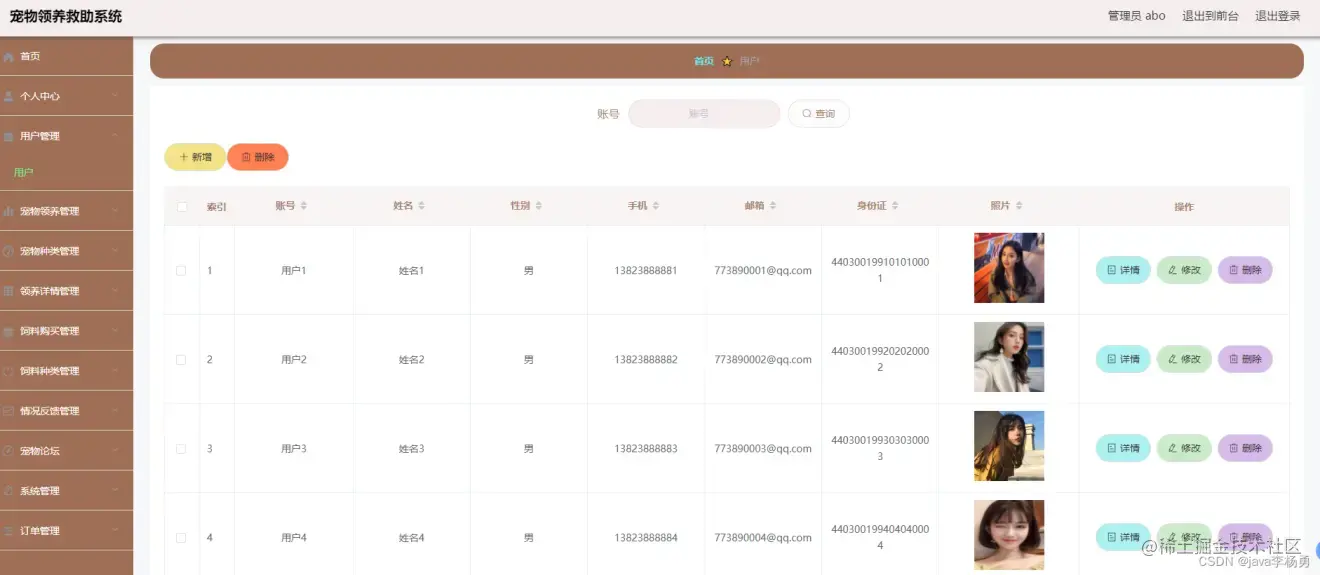The image size is (1320, 575).
Task: Click 修改 for 用户2
Action: (x=1184, y=359)
